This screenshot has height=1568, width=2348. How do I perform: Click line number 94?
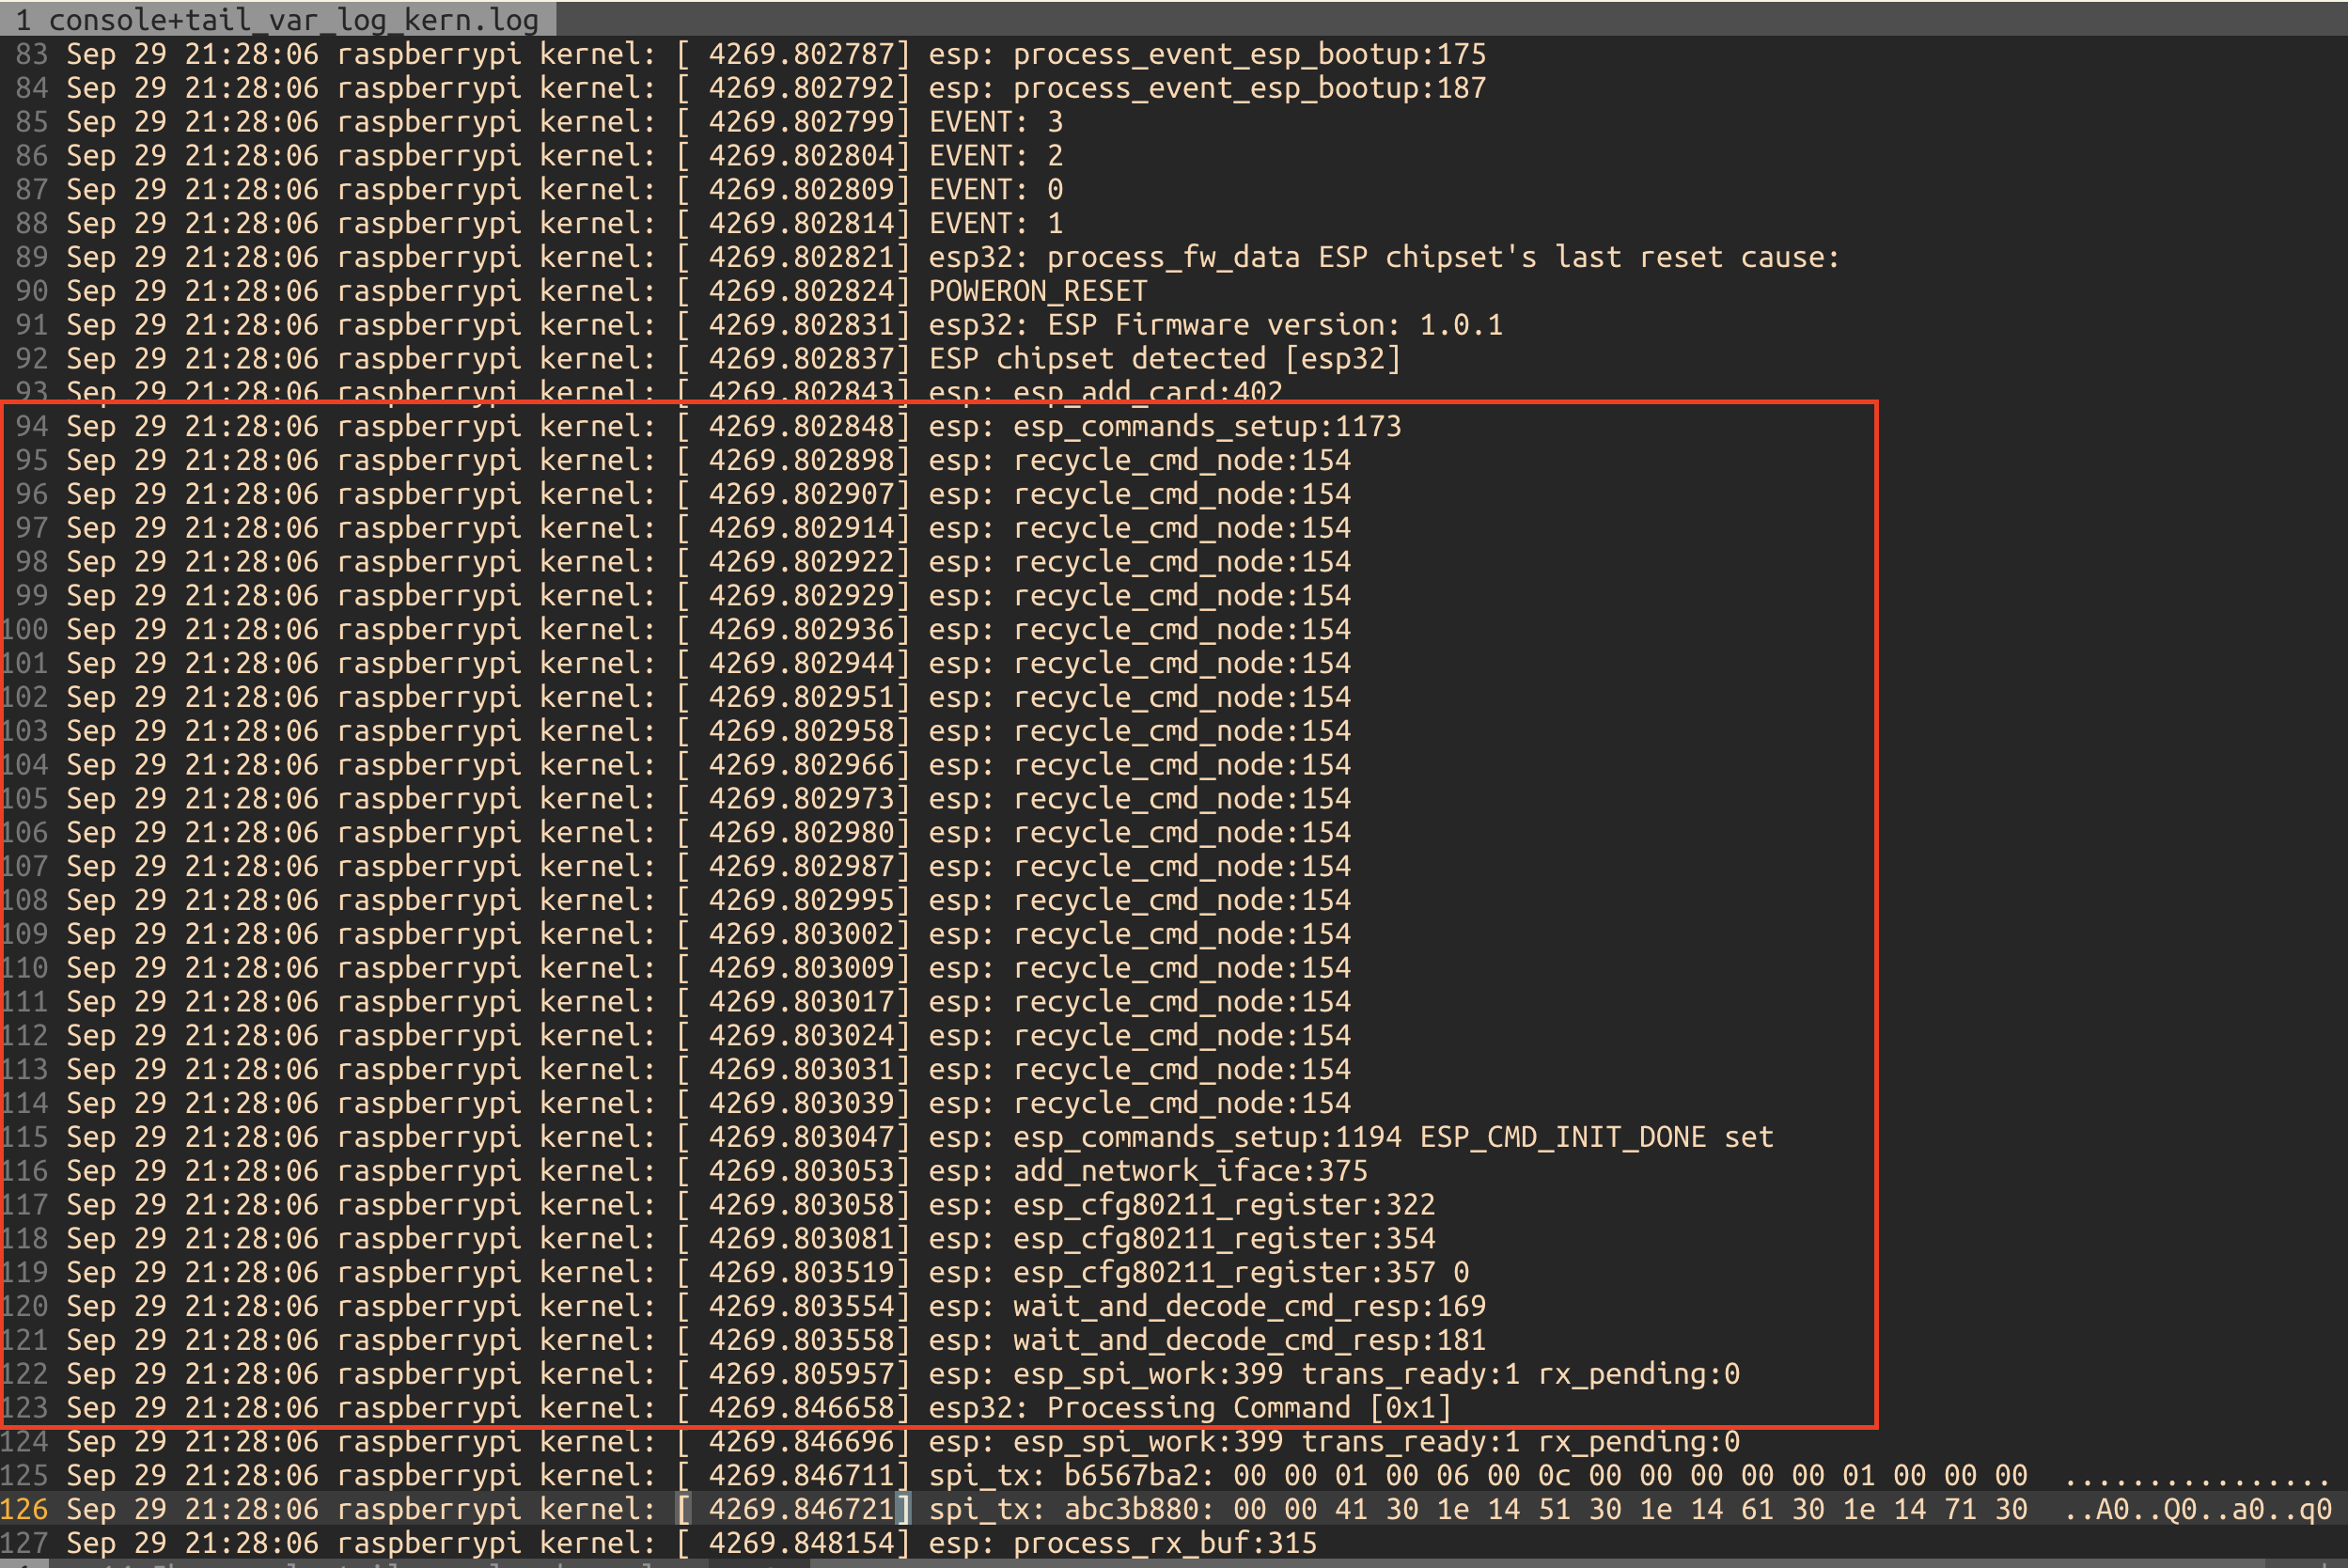[30, 426]
